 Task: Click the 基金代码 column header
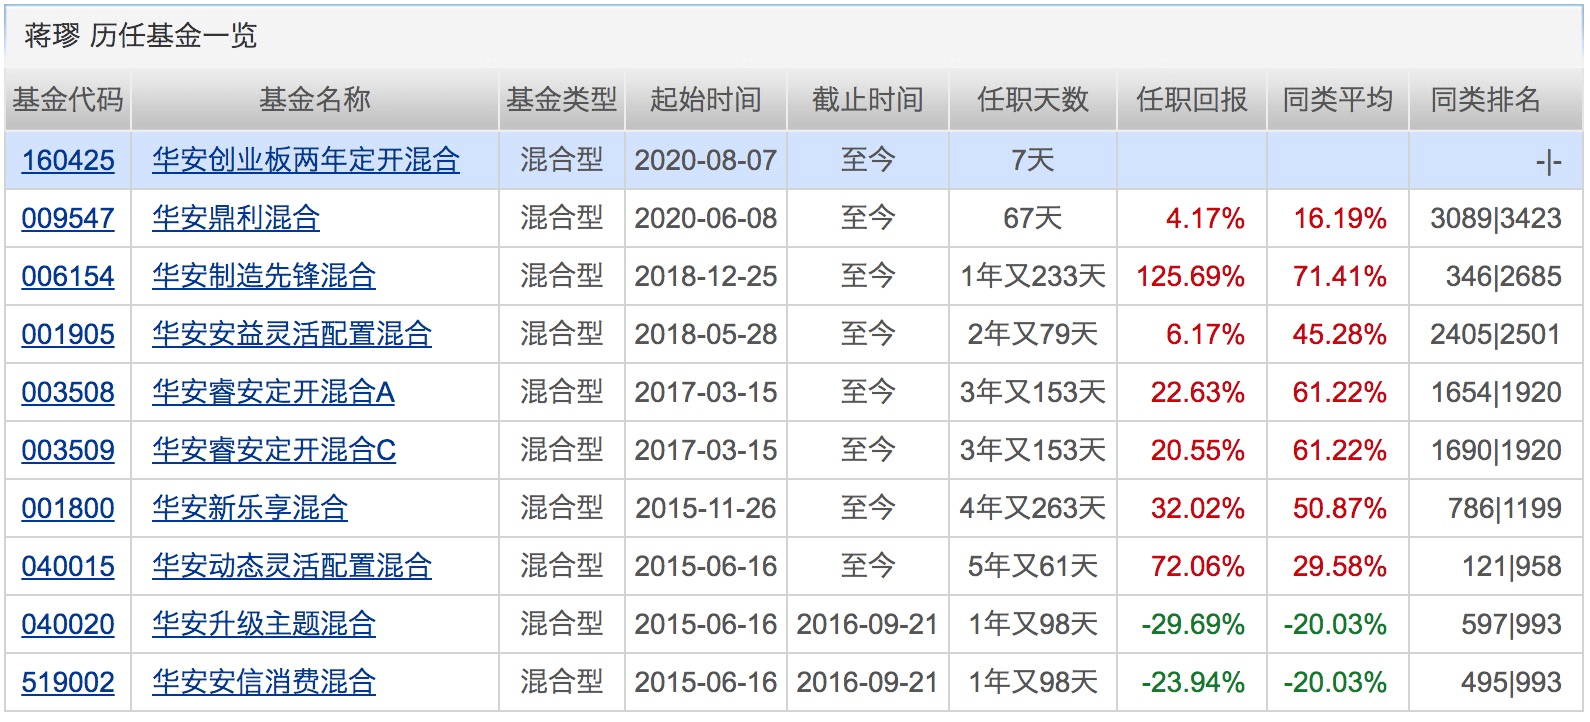coord(68,100)
